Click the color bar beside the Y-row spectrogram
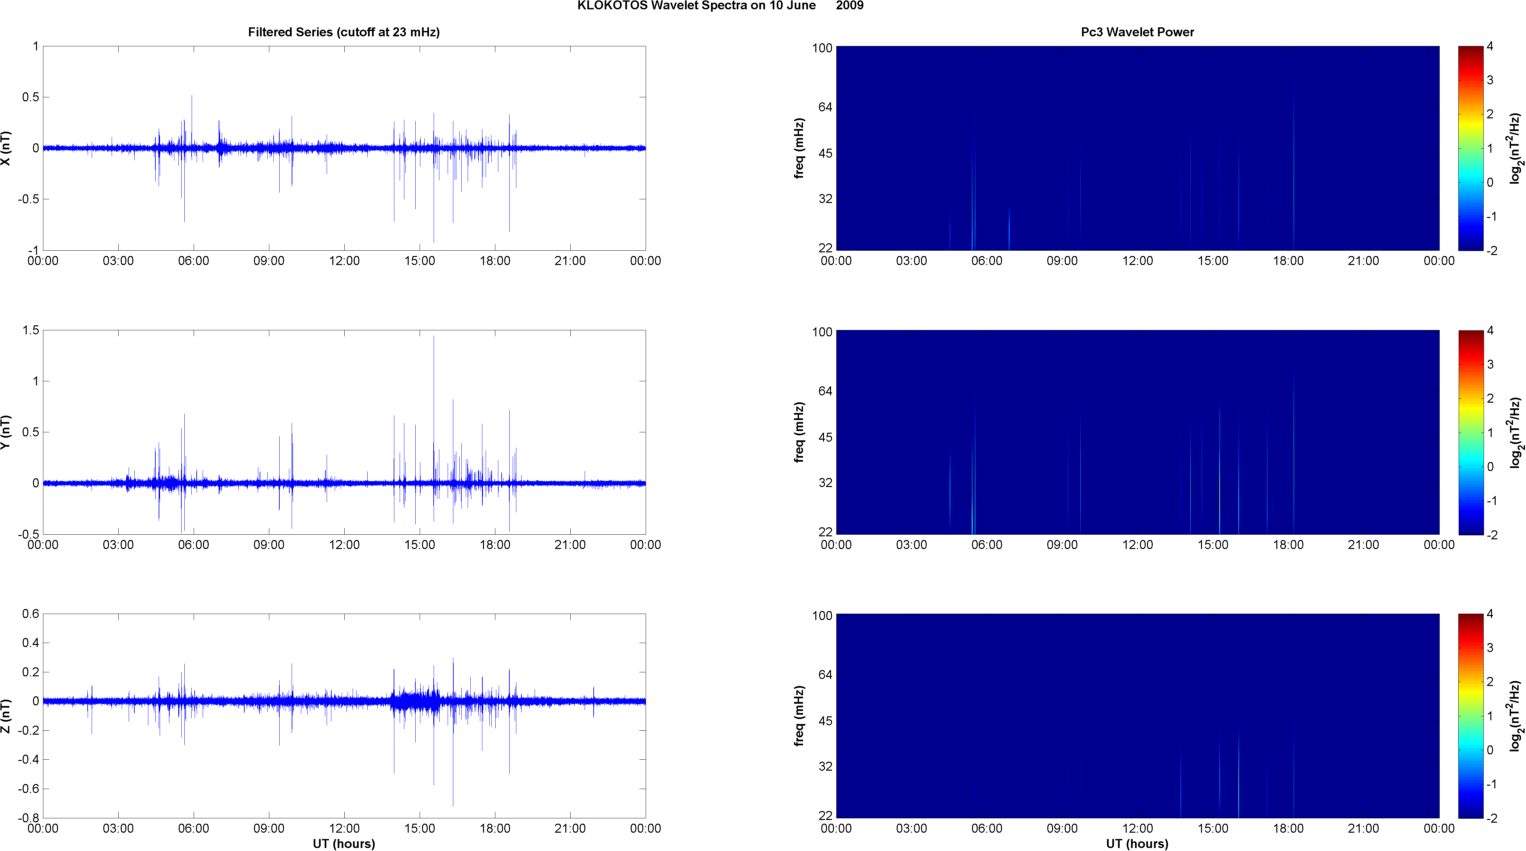This screenshot has width=1526, height=851. 1470,432
